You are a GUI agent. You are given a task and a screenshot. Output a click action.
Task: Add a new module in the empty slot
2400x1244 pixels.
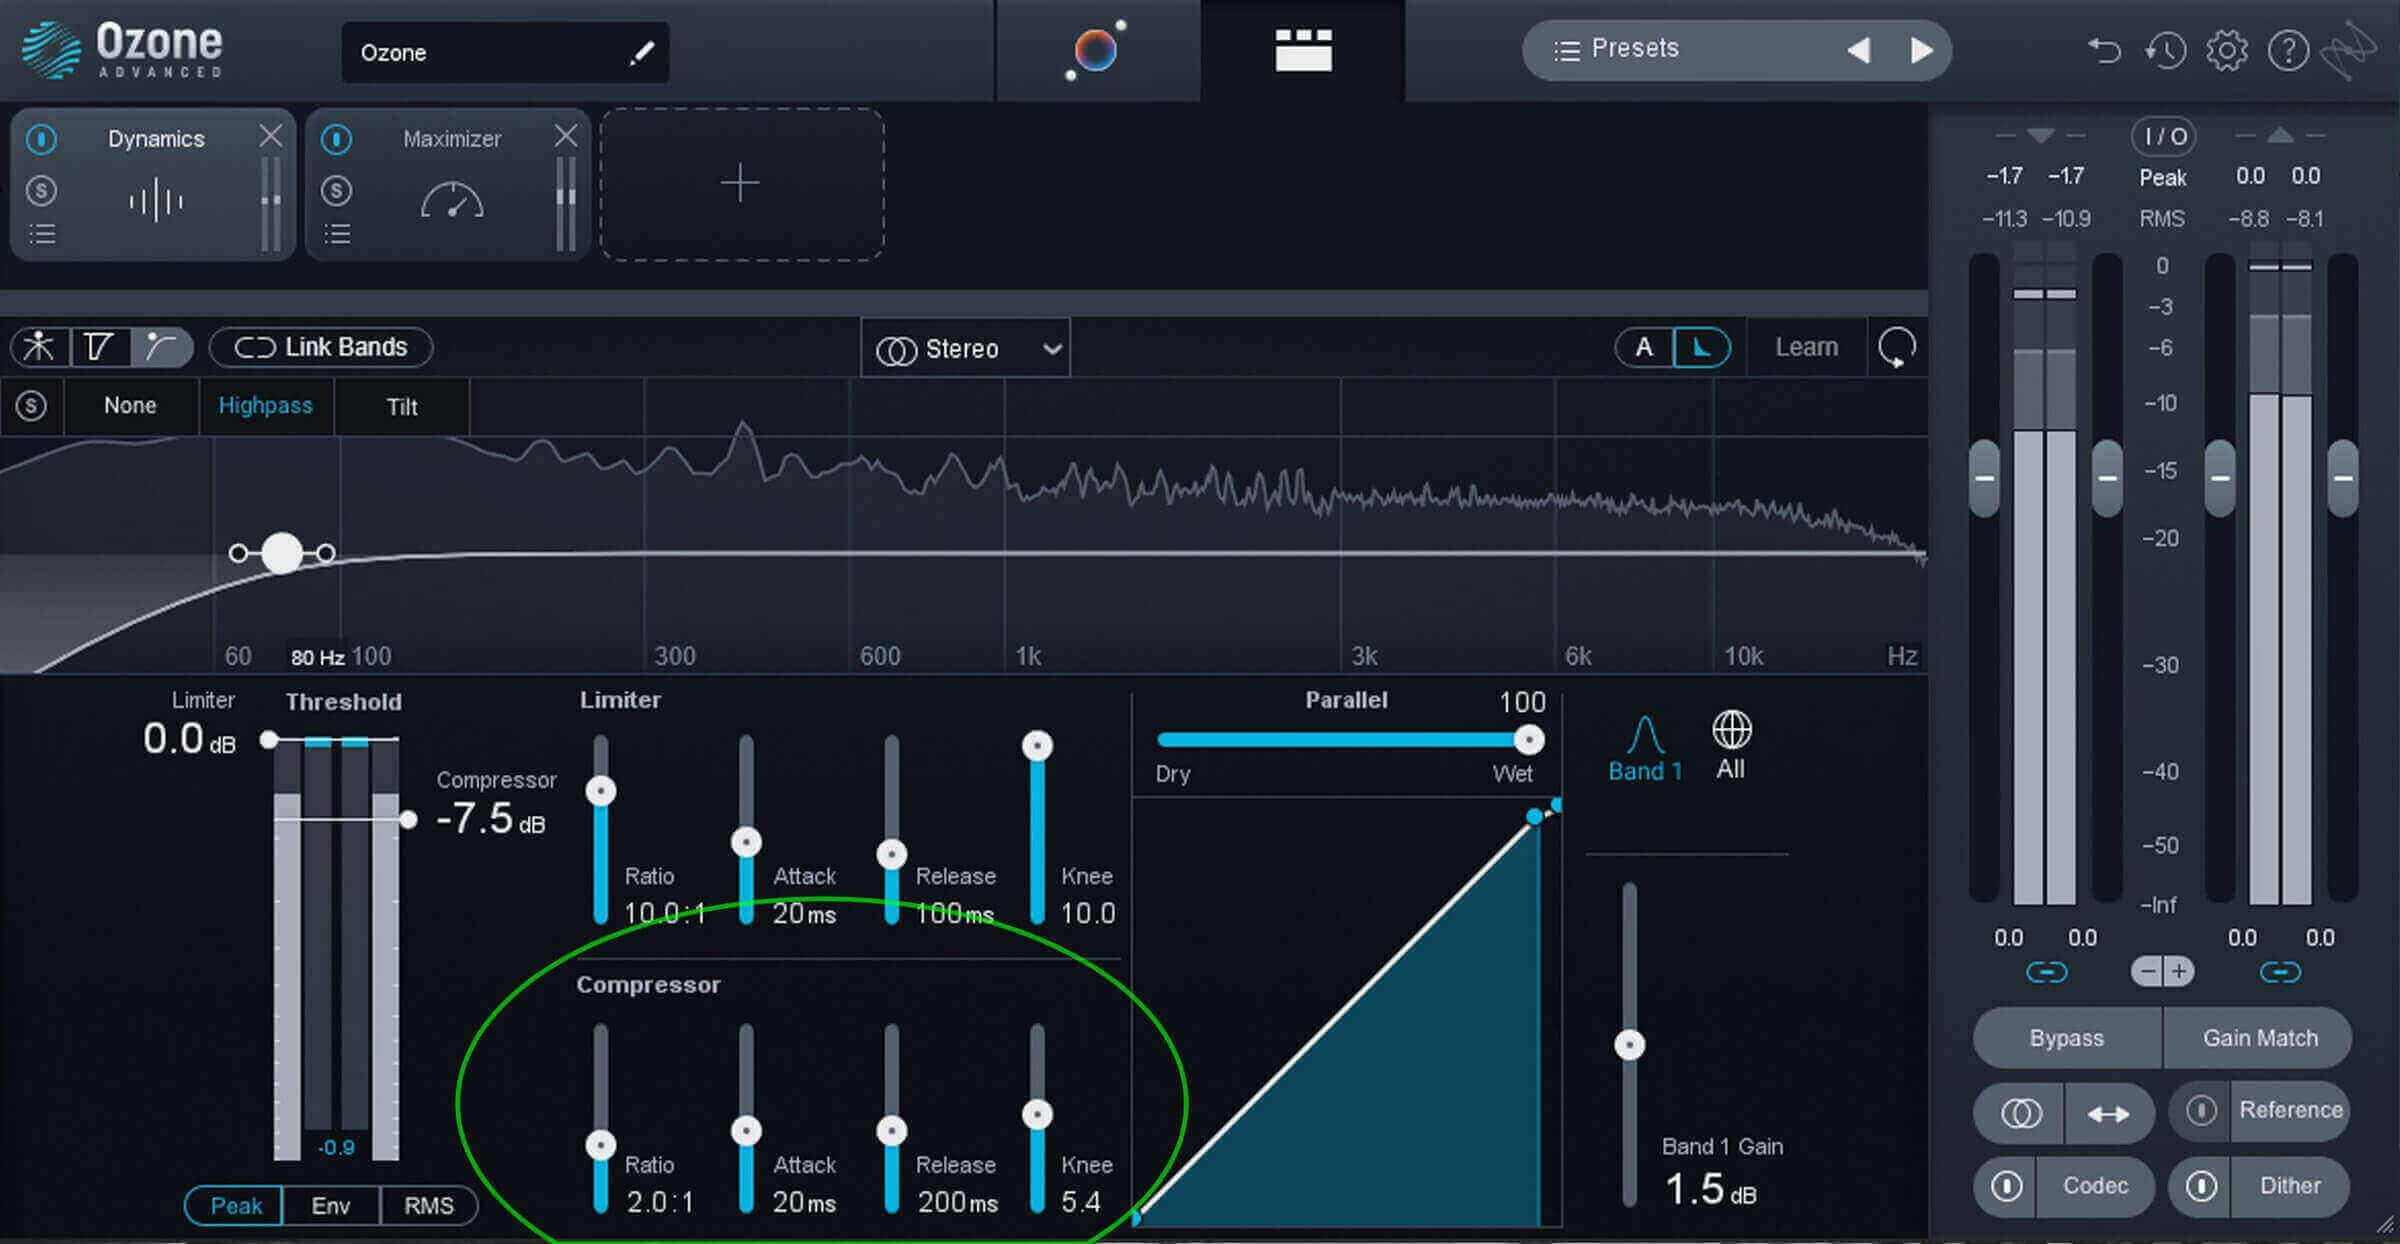tap(741, 184)
